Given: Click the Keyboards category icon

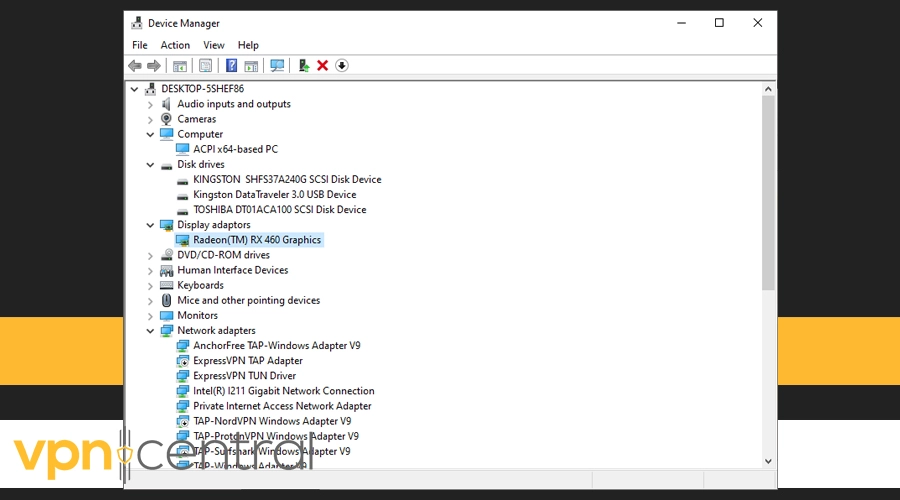Looking at the screenshot, I should coord(166,285).
